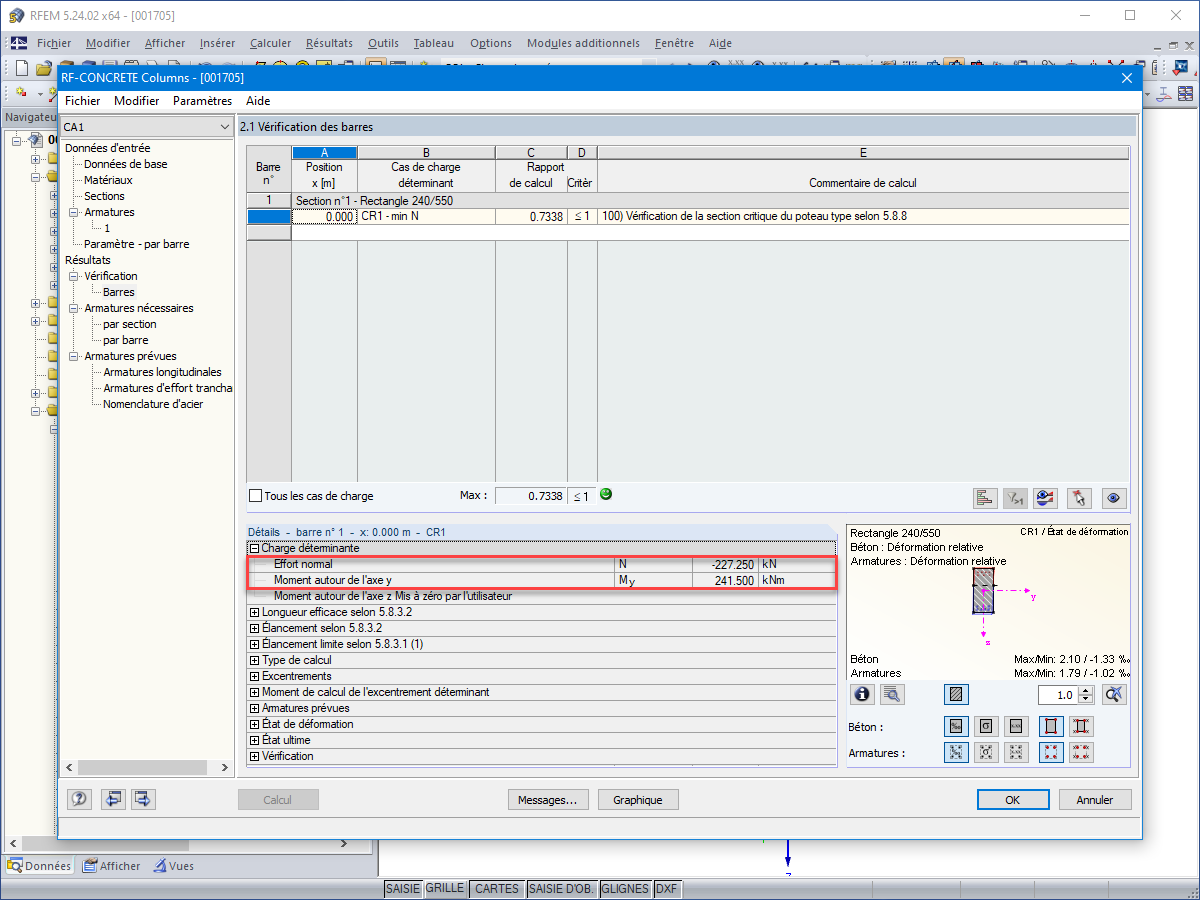Expand Type de calcul row
The image size is (1200, 900).
[x=255, y=660]
